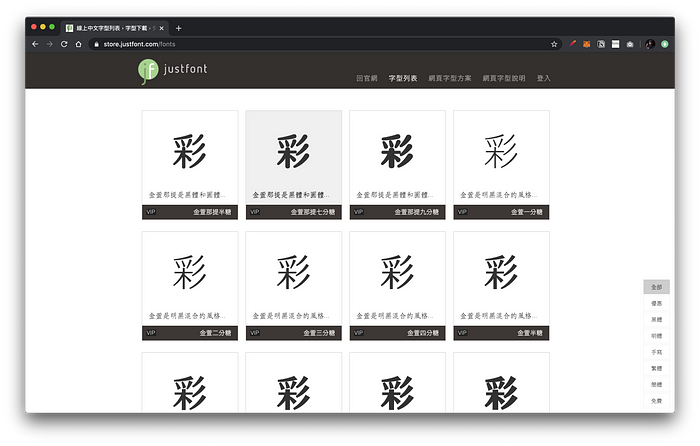Select the 線上中文字型列表 browser tab
This screenshot has width=700, height=446.
[115, 28]
